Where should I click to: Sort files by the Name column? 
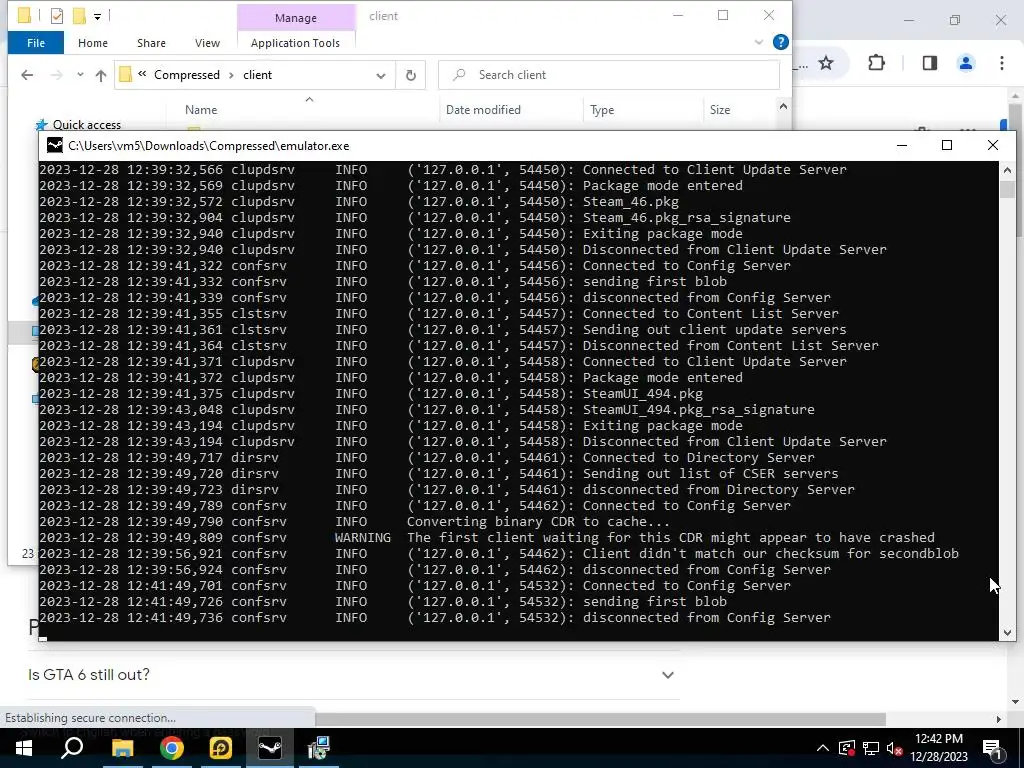click(x=201, y=110)
